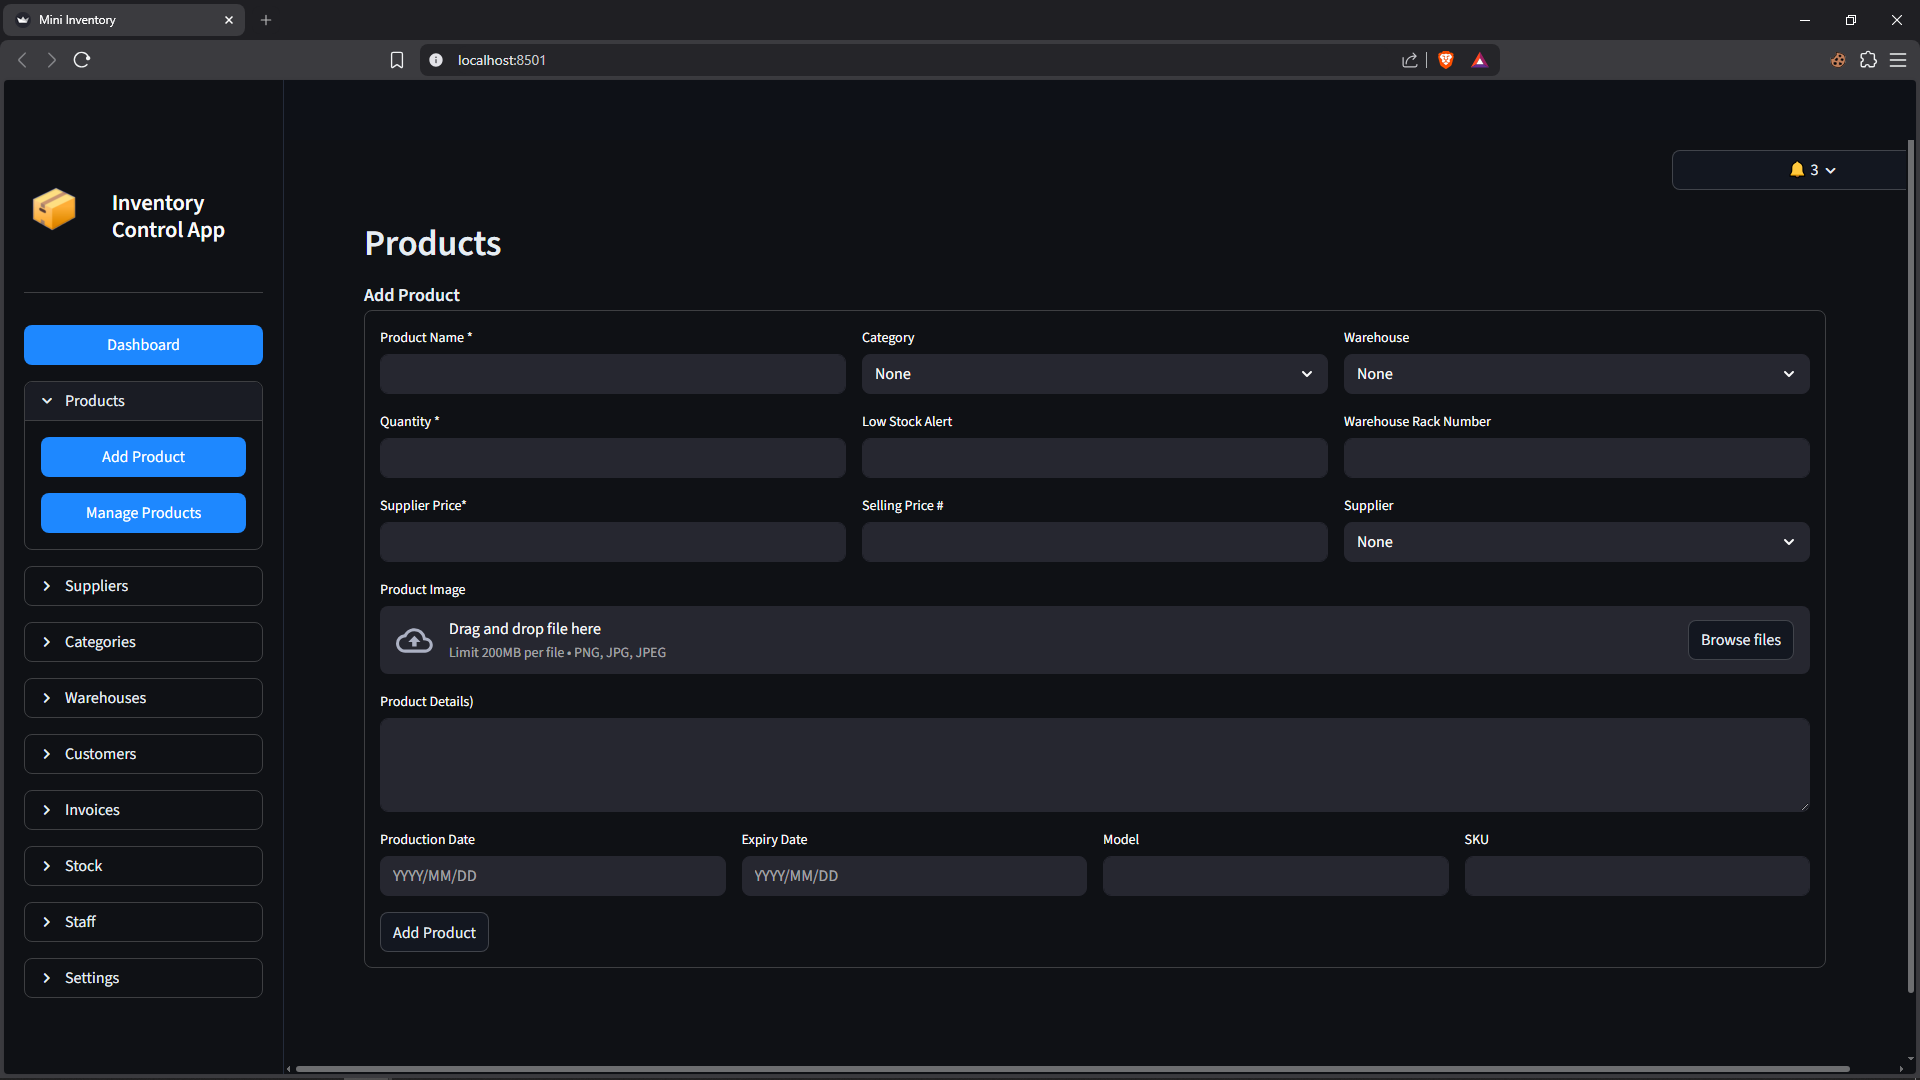Collapse the Products sidebar section
The image size is (1920, 1080).
[143, 401]
